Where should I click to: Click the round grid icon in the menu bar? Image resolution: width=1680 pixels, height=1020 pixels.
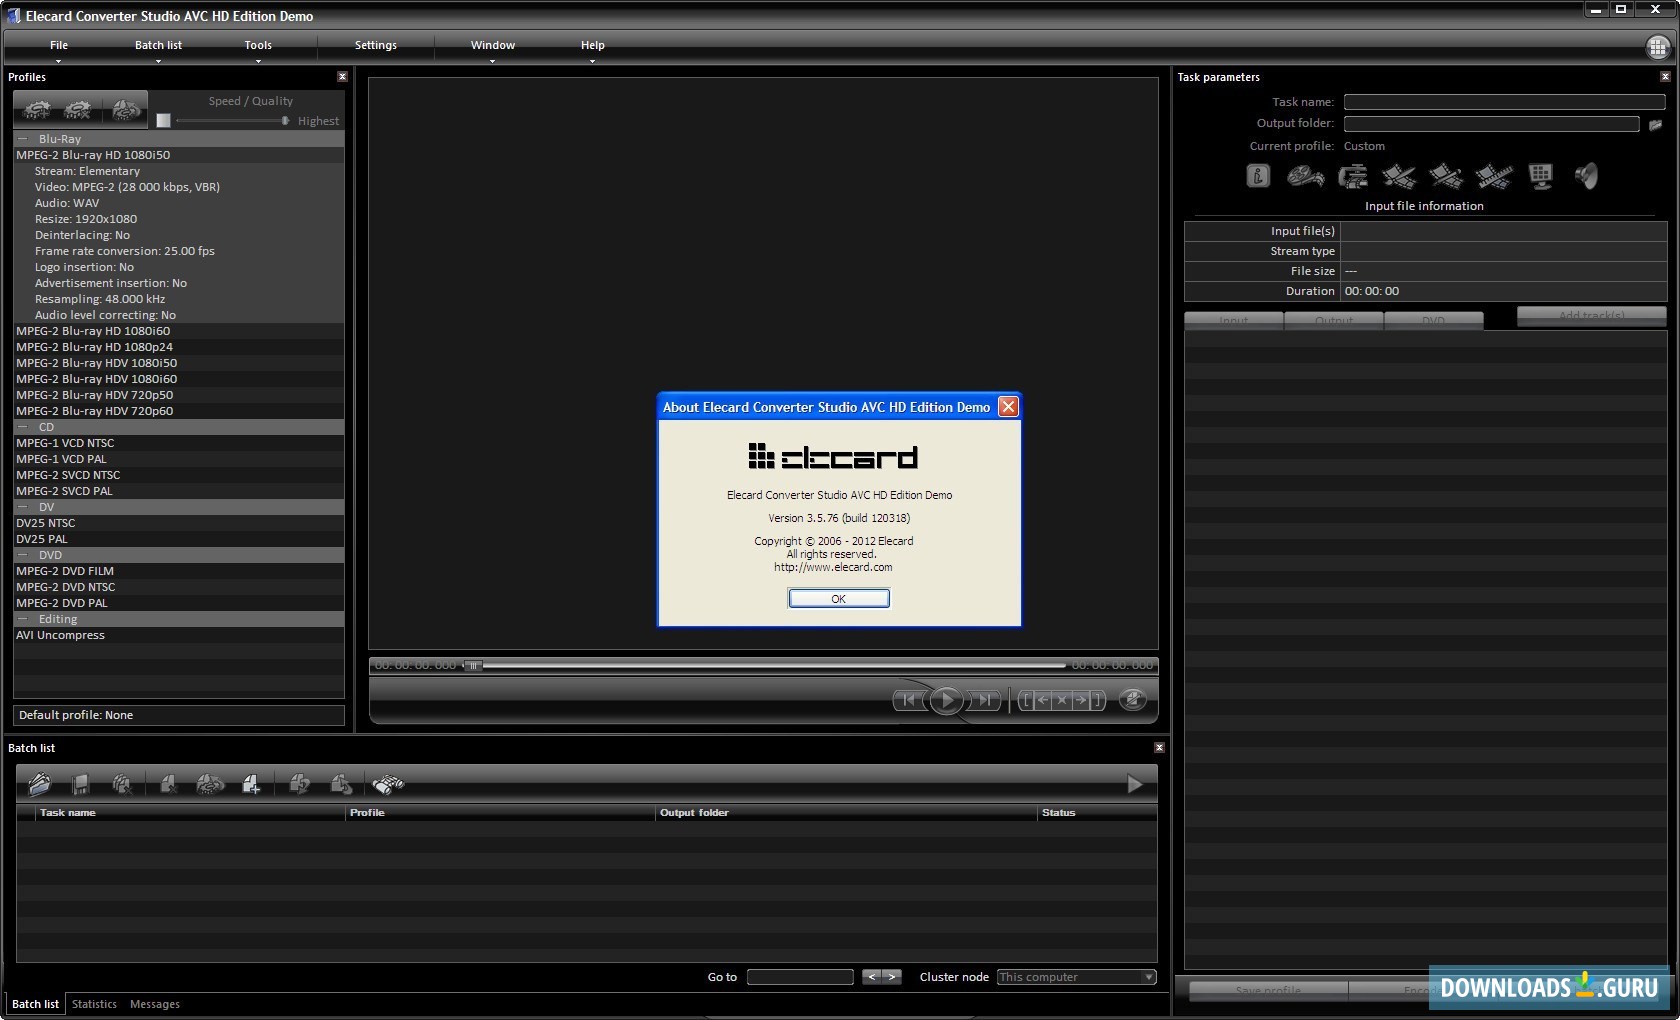pyautogui.click(x=1658, y=47)
